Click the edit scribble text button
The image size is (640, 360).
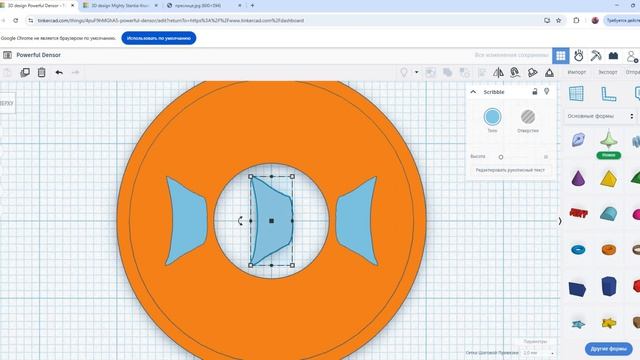pyautogui.click(x=510, y=170)
